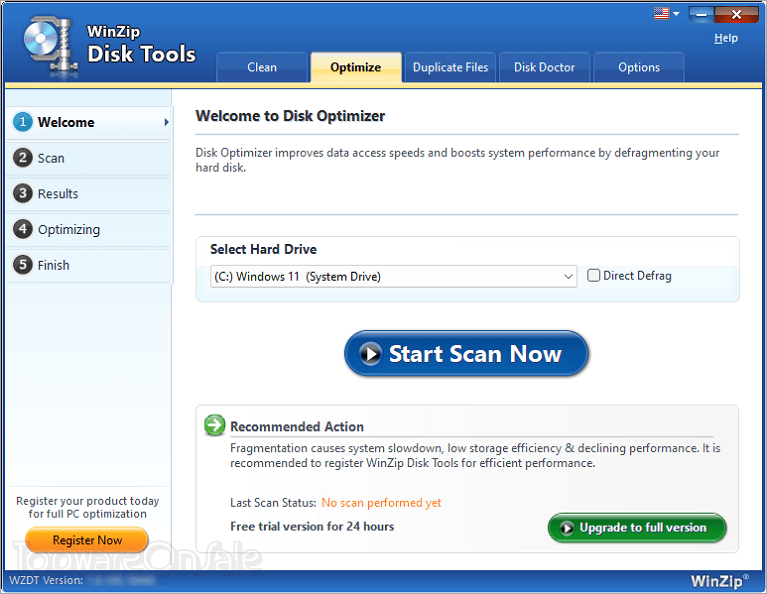The image size is (767, 594).
Task: Select the Optimize tab
Action: 356,68
